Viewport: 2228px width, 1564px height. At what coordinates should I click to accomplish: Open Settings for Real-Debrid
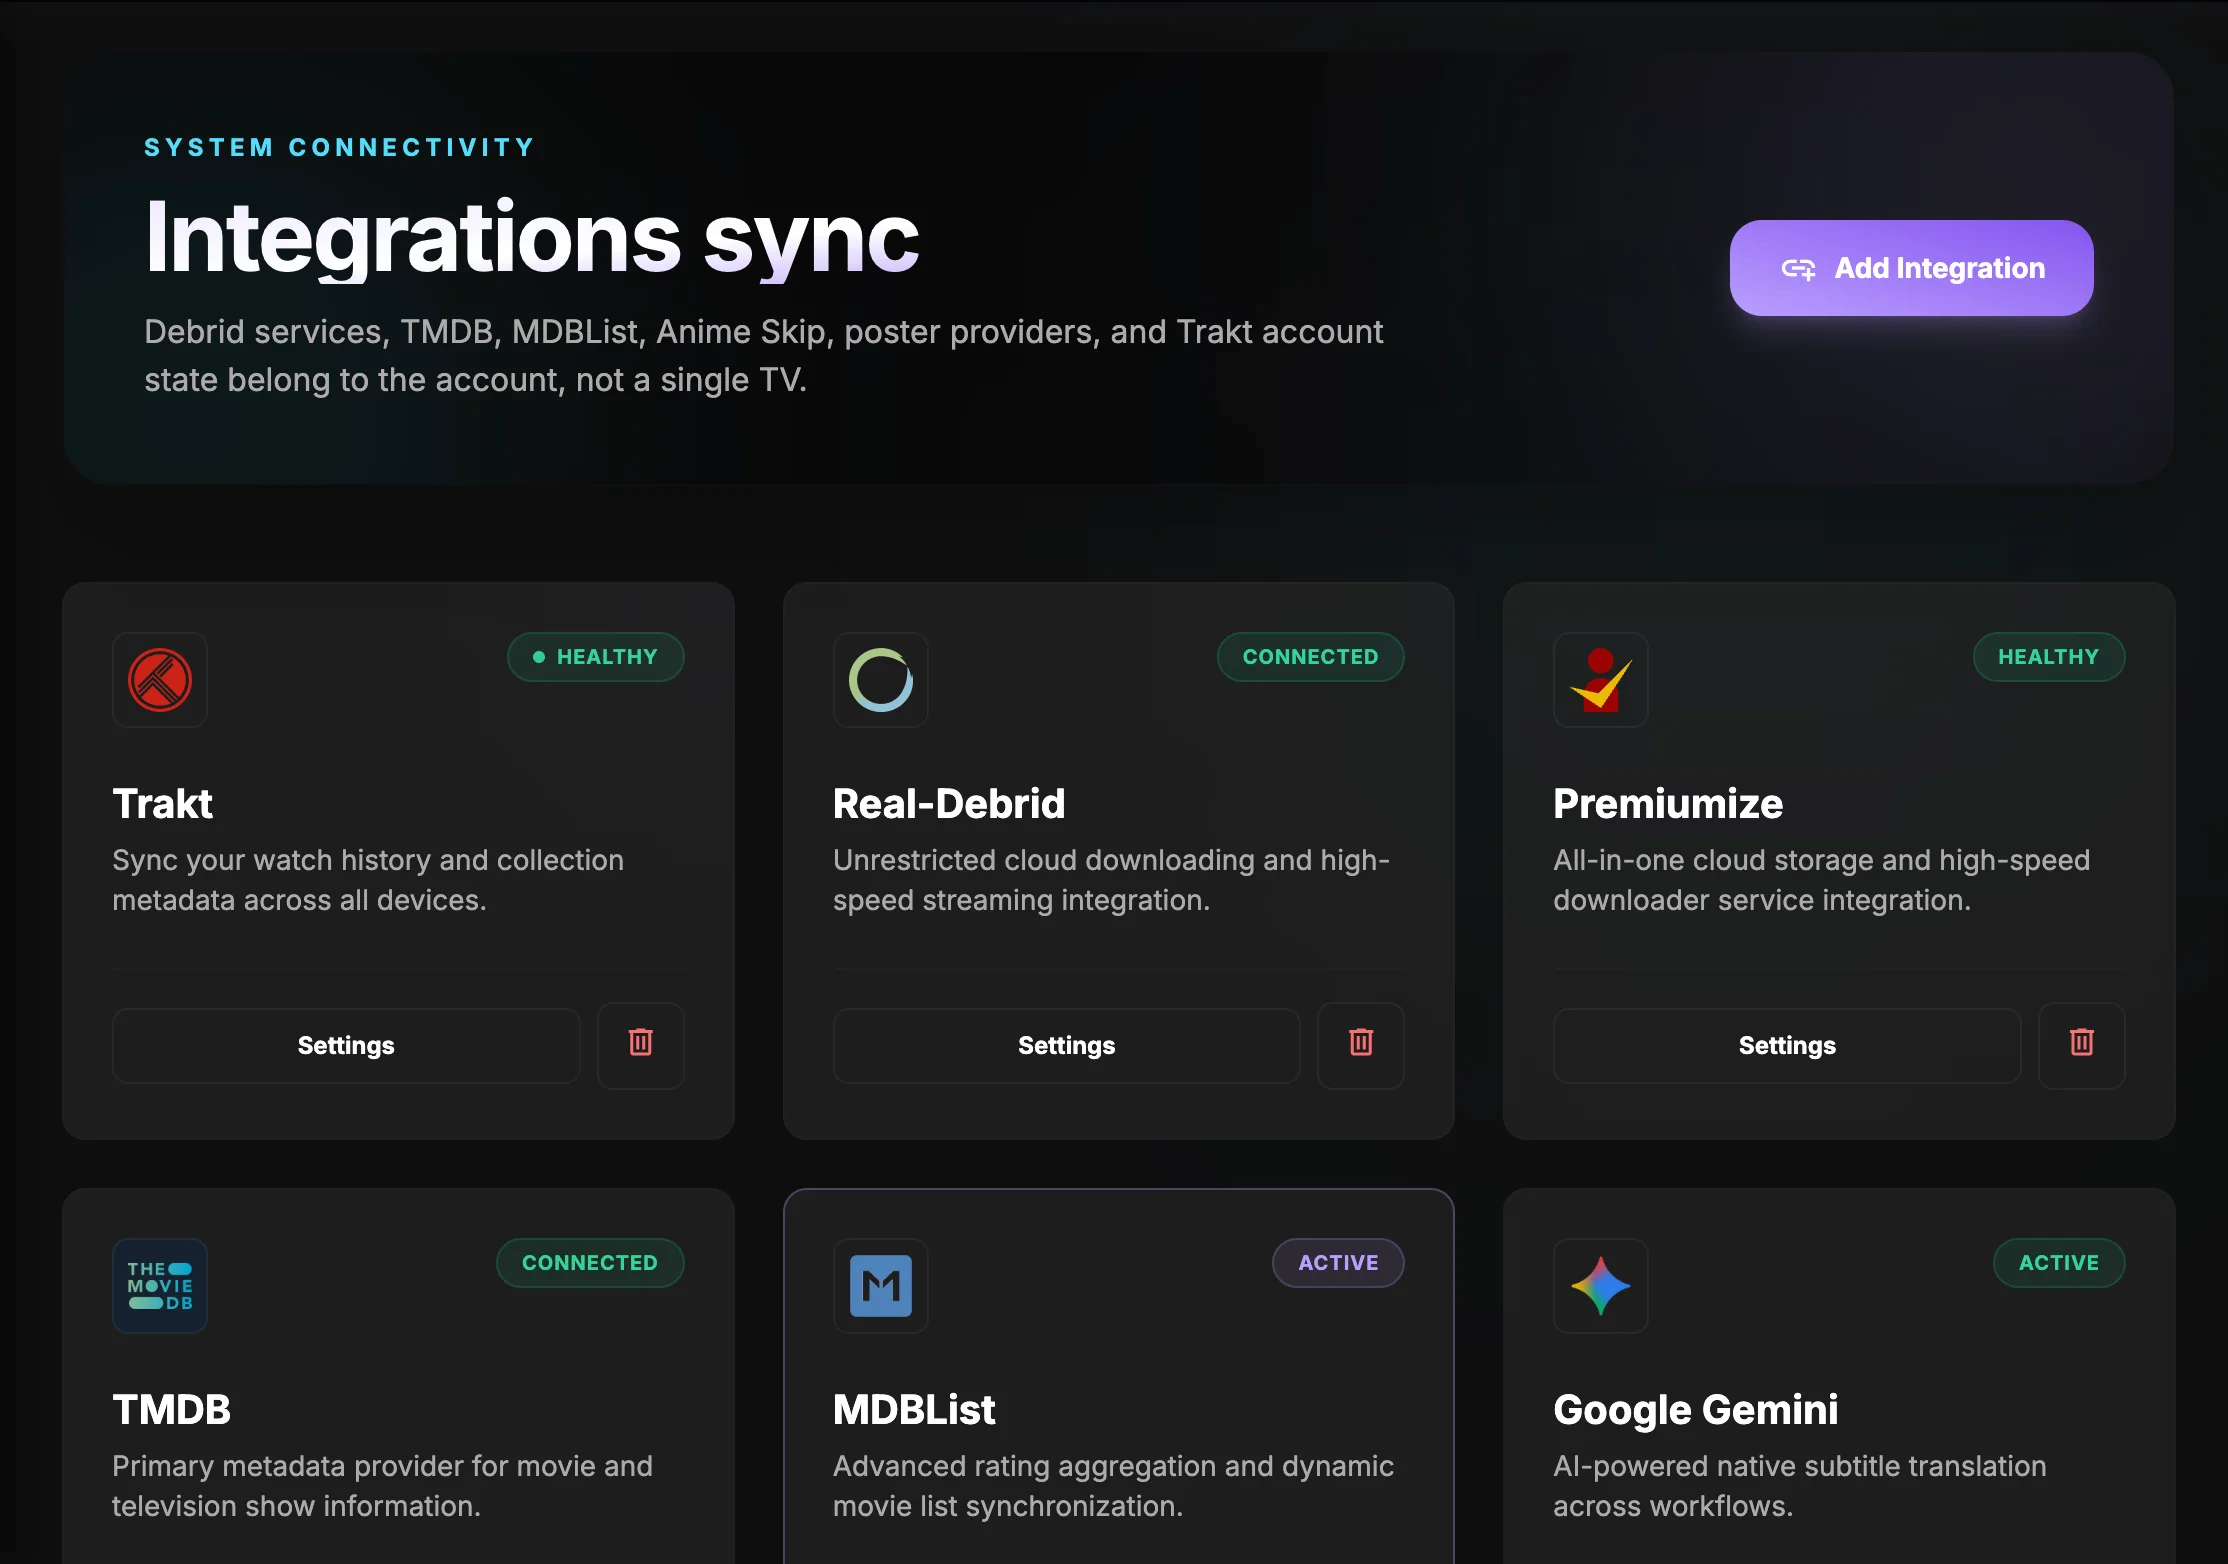click(x=1066, y=1045)
